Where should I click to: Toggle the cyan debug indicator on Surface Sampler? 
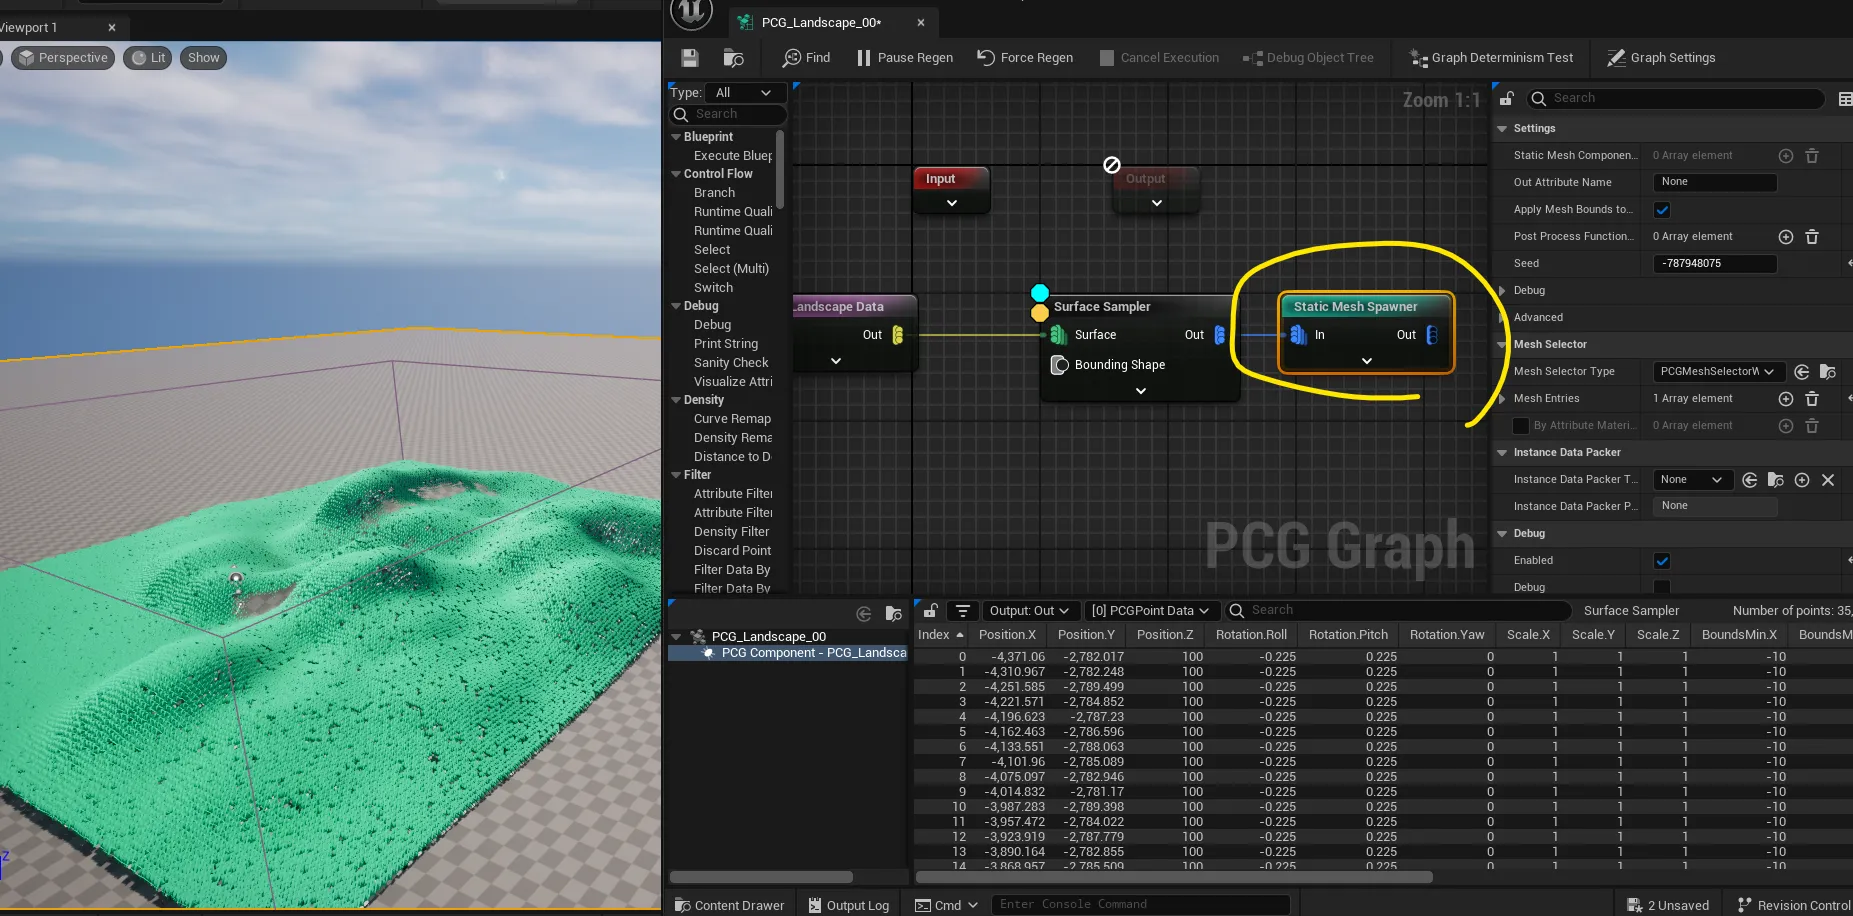(x=1040, y=293)
